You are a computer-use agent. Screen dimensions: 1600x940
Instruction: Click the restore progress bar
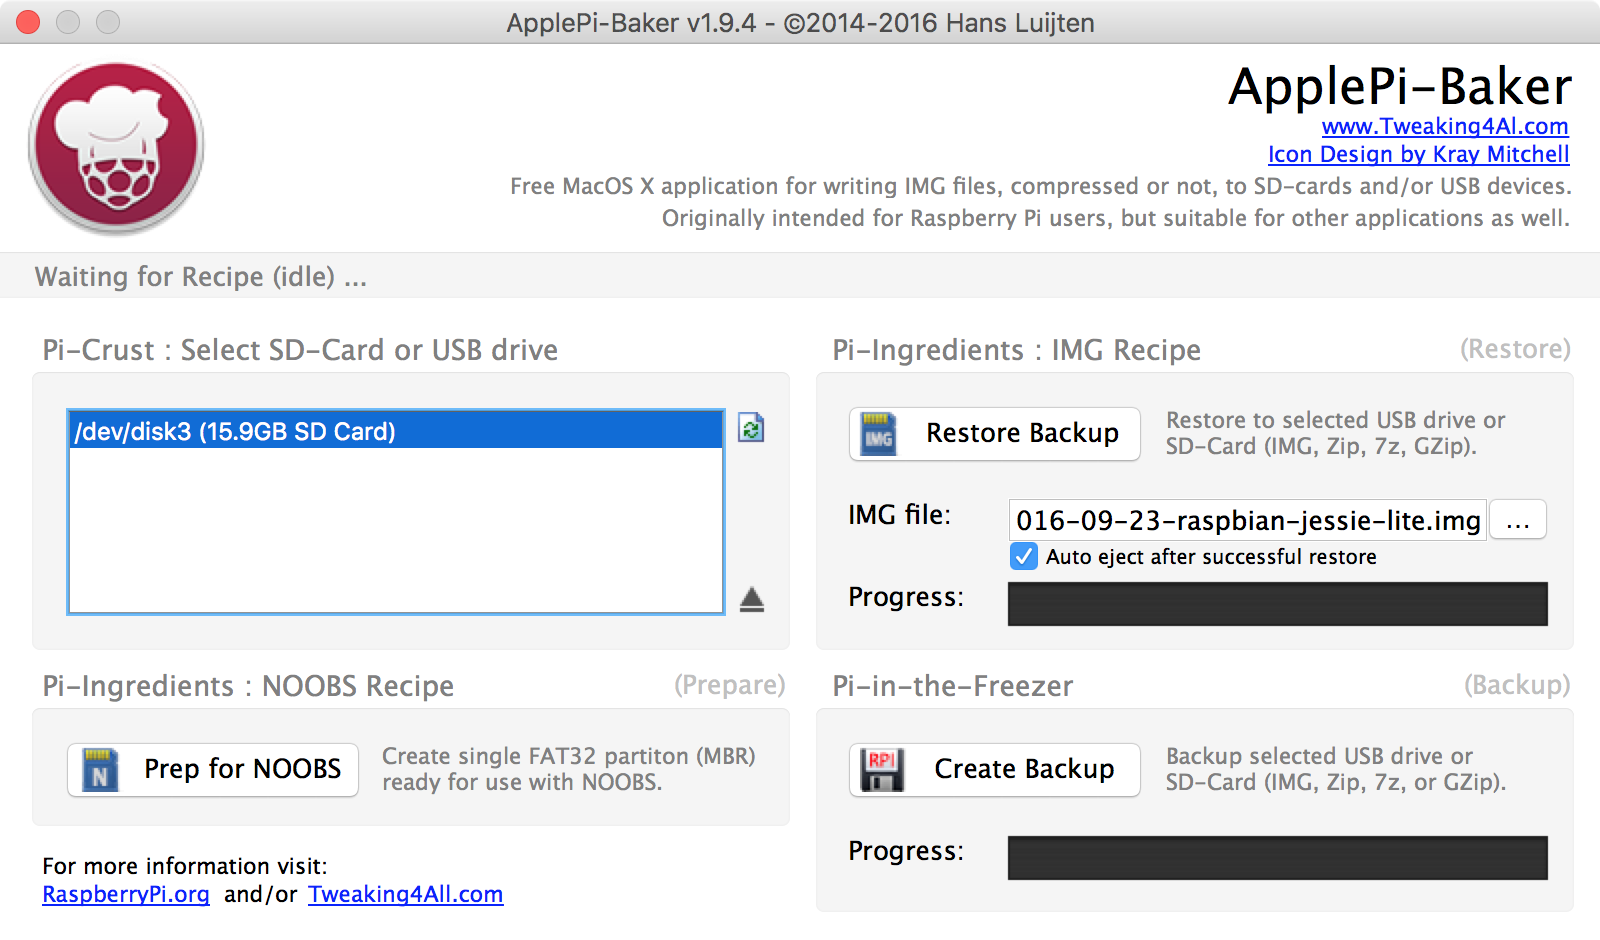coord(1278,604)
